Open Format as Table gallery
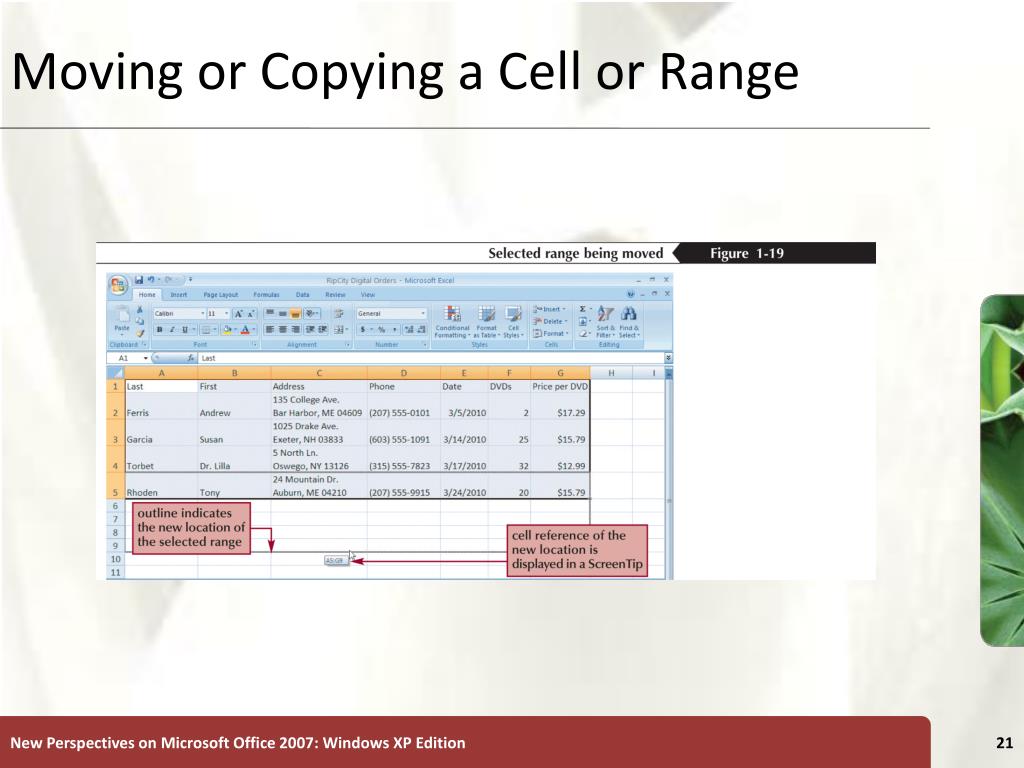 [487, 321]
